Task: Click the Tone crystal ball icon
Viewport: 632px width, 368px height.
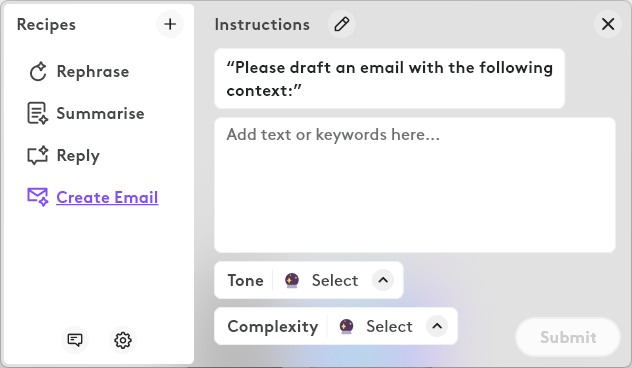Action: pos(292,280)
